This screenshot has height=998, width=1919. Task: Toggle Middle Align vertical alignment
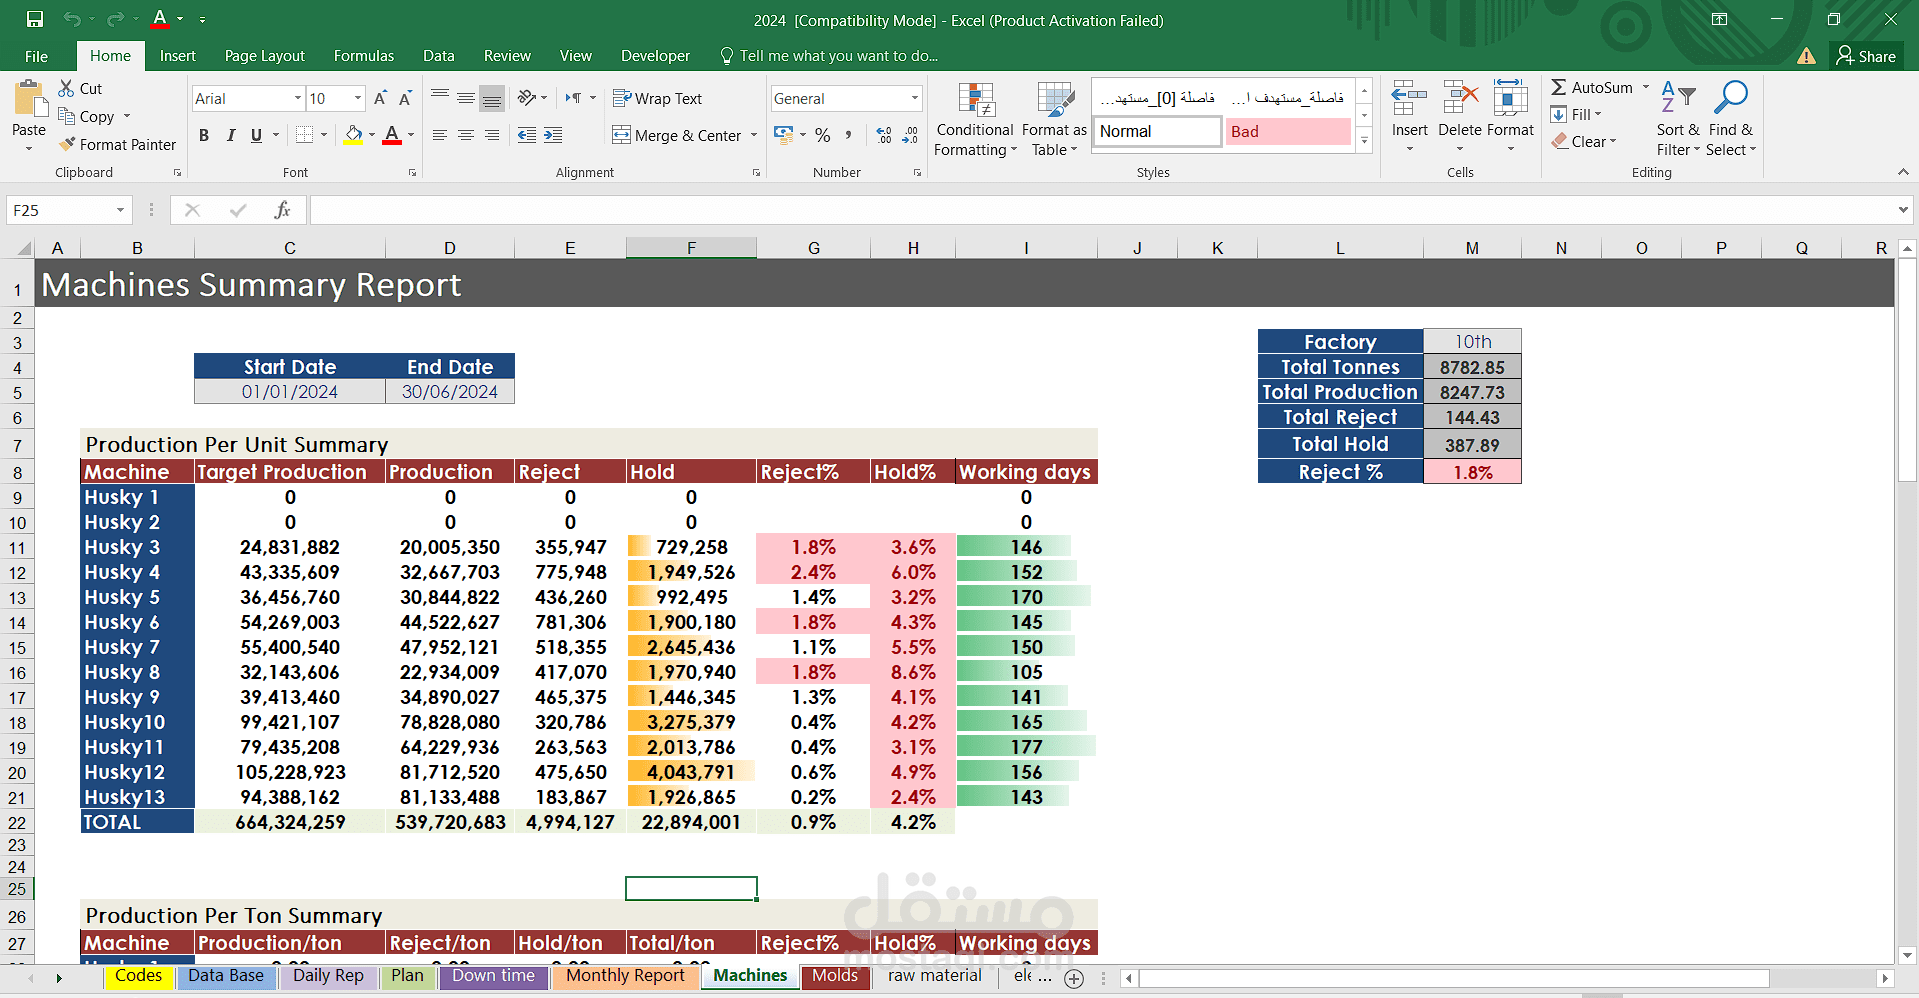pyautogui.click(x=466, y=98)
